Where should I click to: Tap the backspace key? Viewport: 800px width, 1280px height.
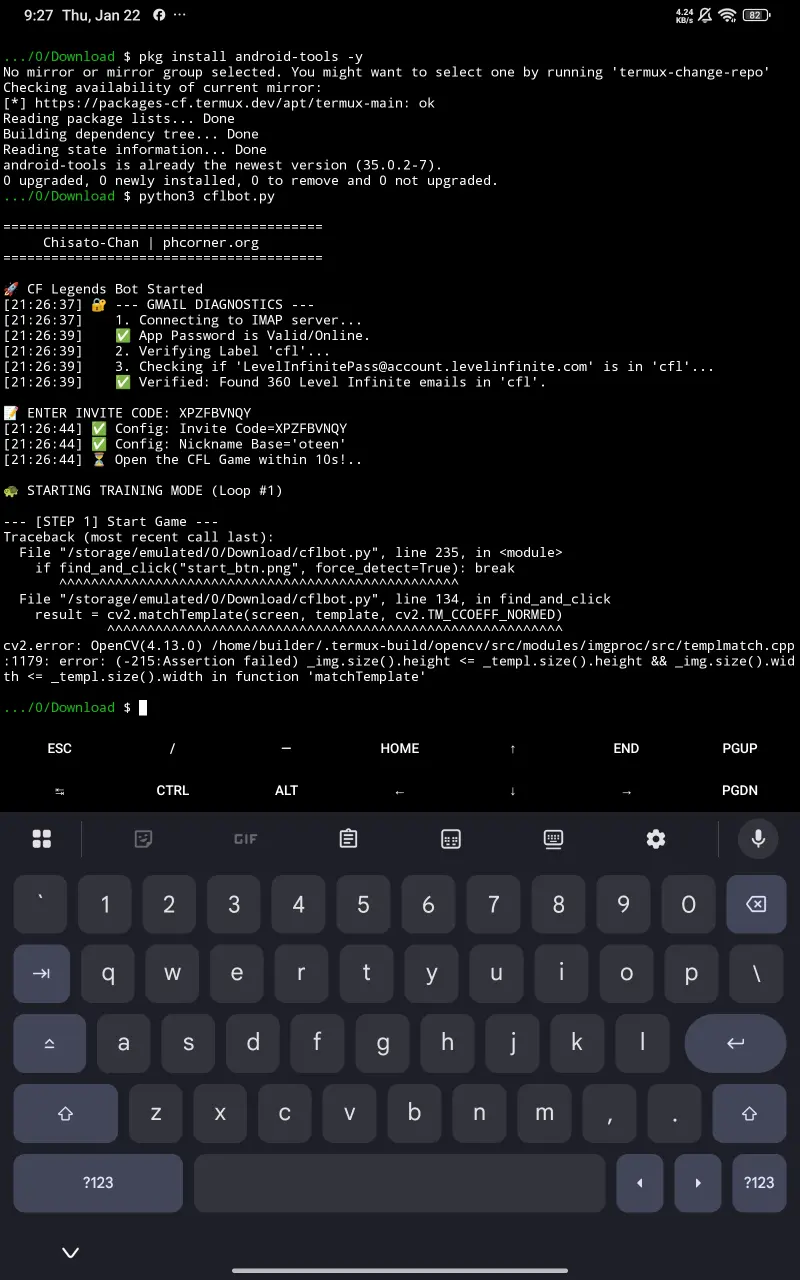[x=757, y=904]
